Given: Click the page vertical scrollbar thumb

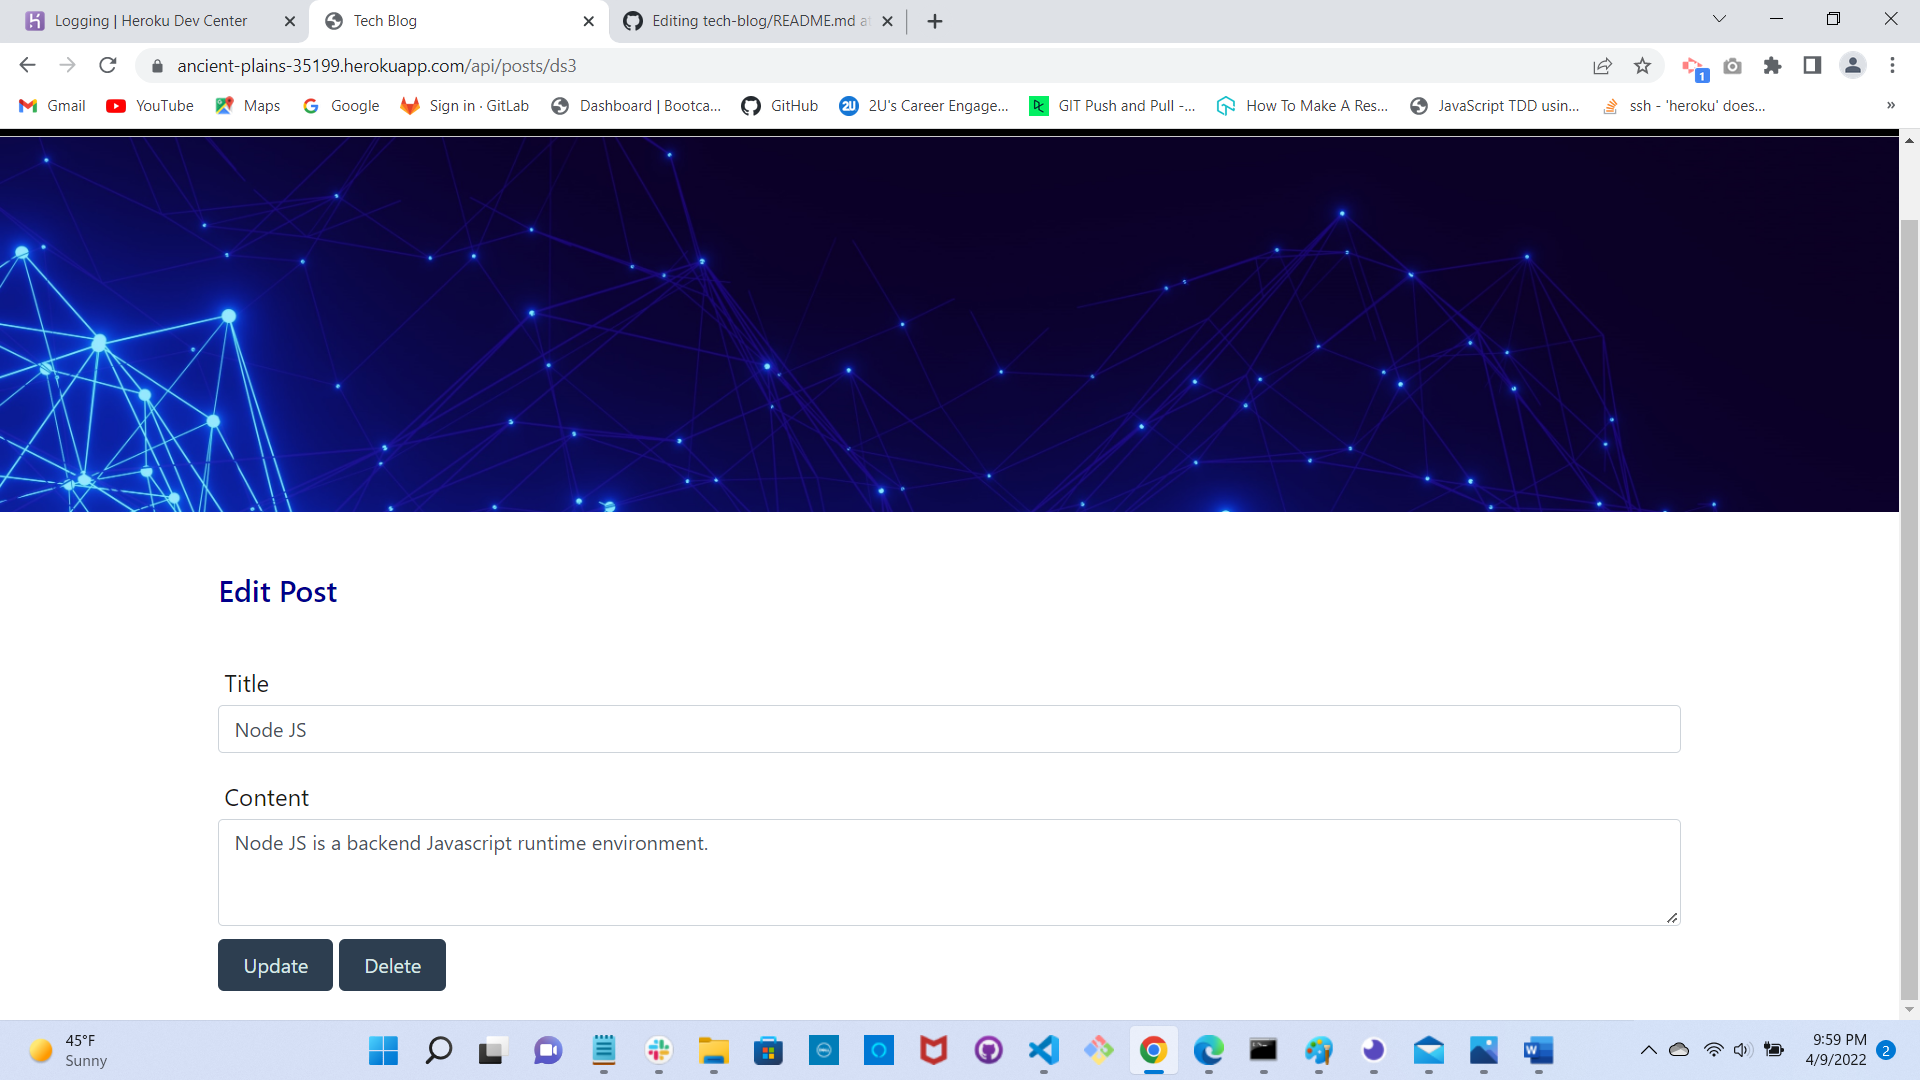Looking at the screenshot, I should point(1909,610).
